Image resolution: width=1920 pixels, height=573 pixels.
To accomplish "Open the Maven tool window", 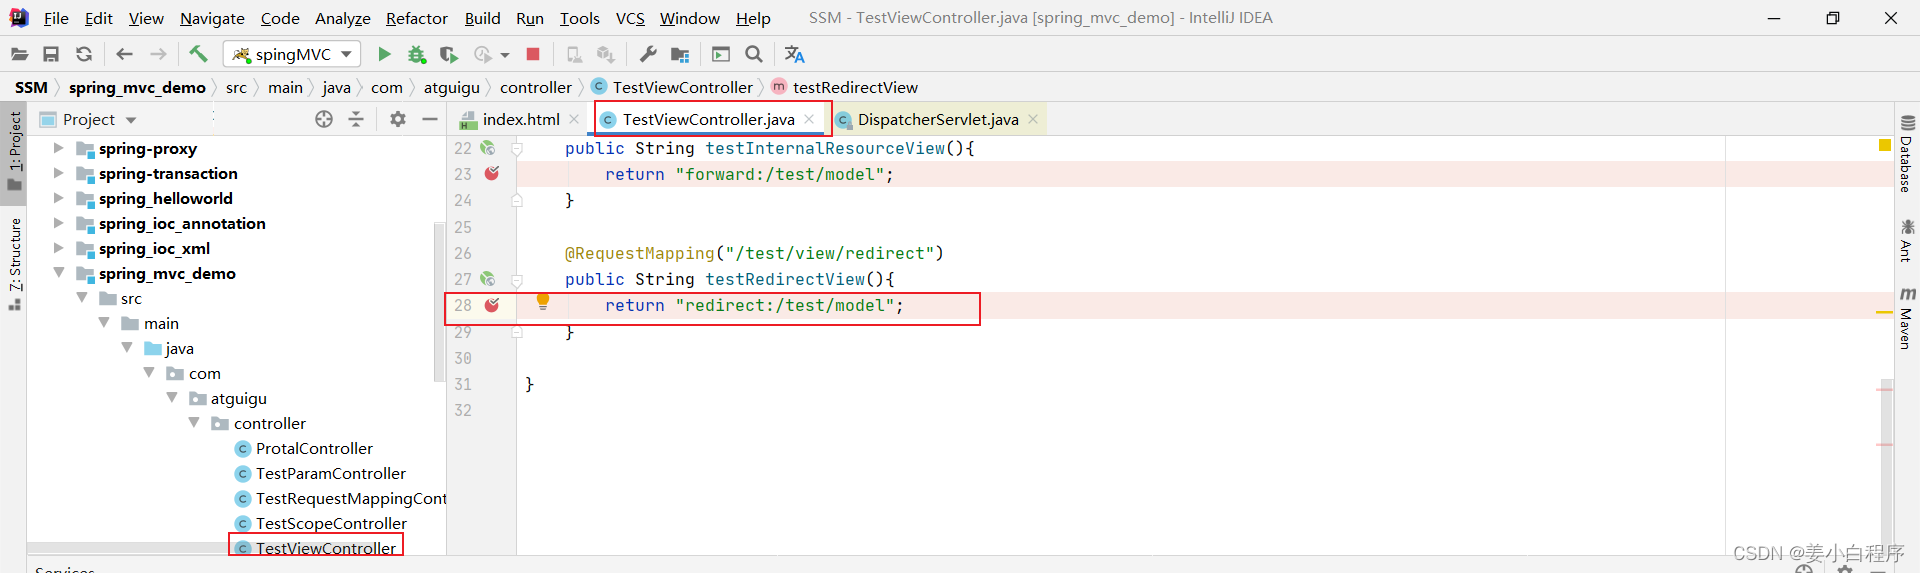I will [x=1907, y=319].
